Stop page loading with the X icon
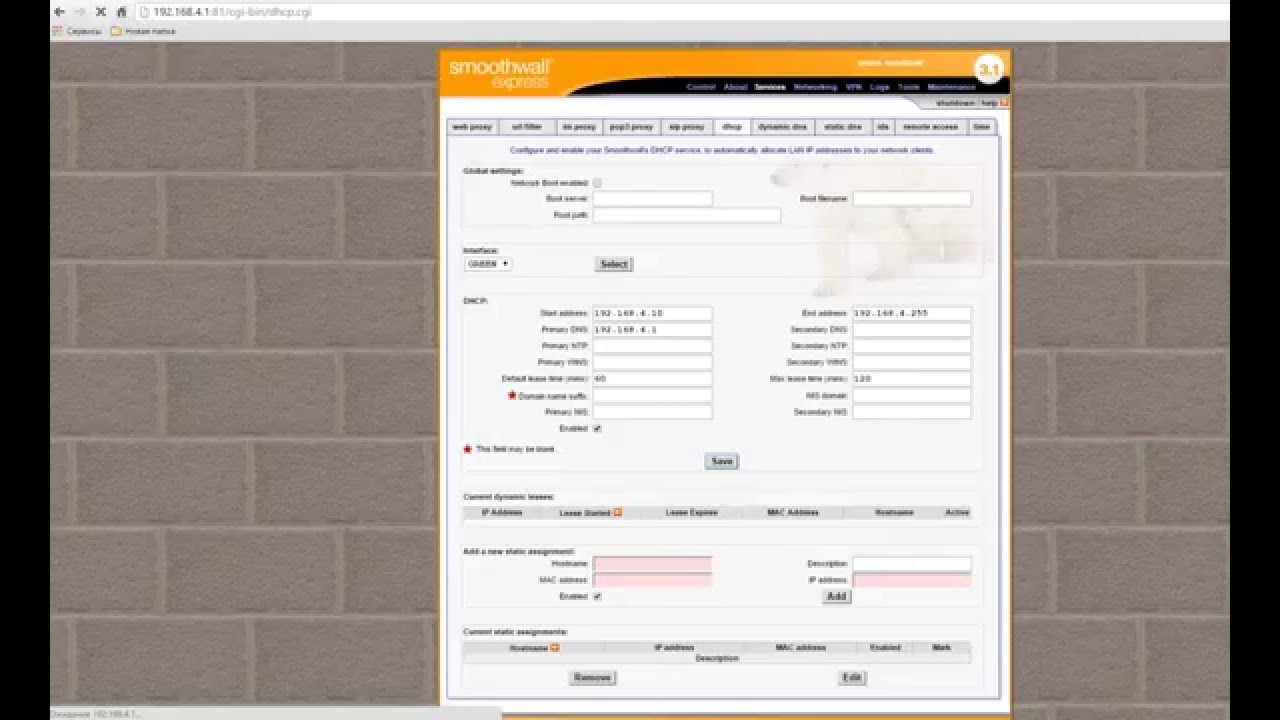 pyautogui.click(x=100, y=12)
